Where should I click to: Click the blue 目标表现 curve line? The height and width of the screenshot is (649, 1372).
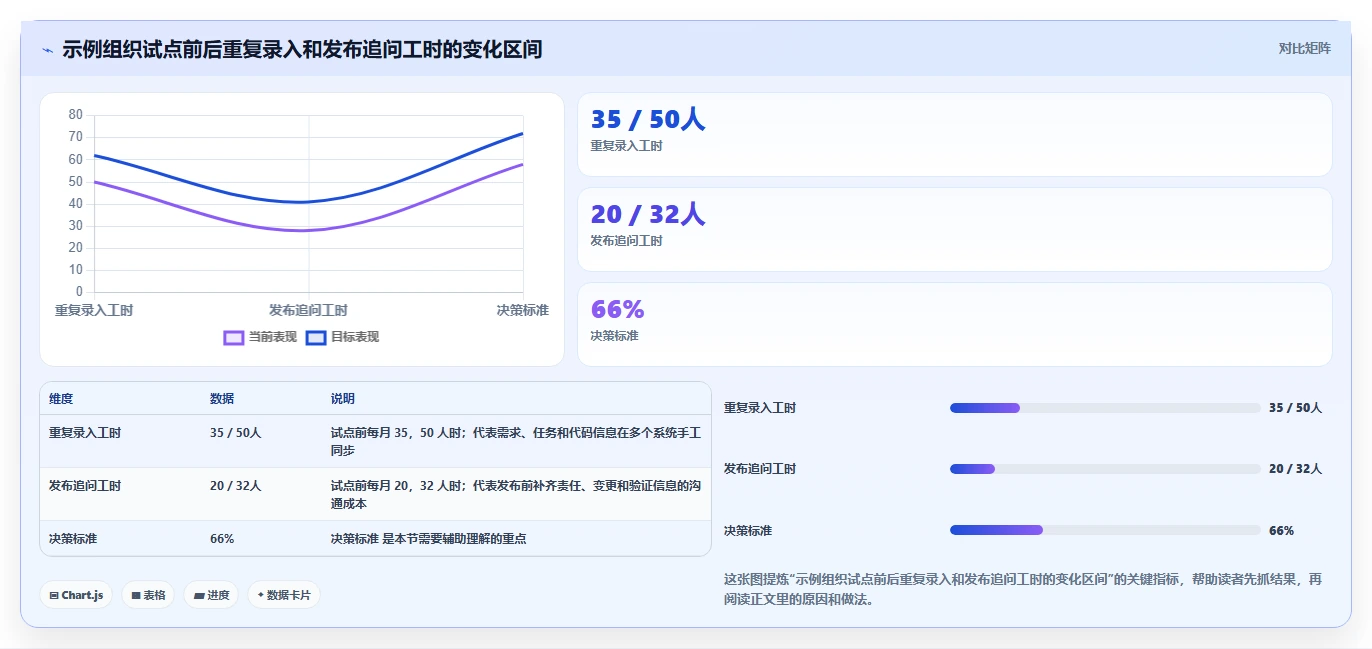click(309, 202)
